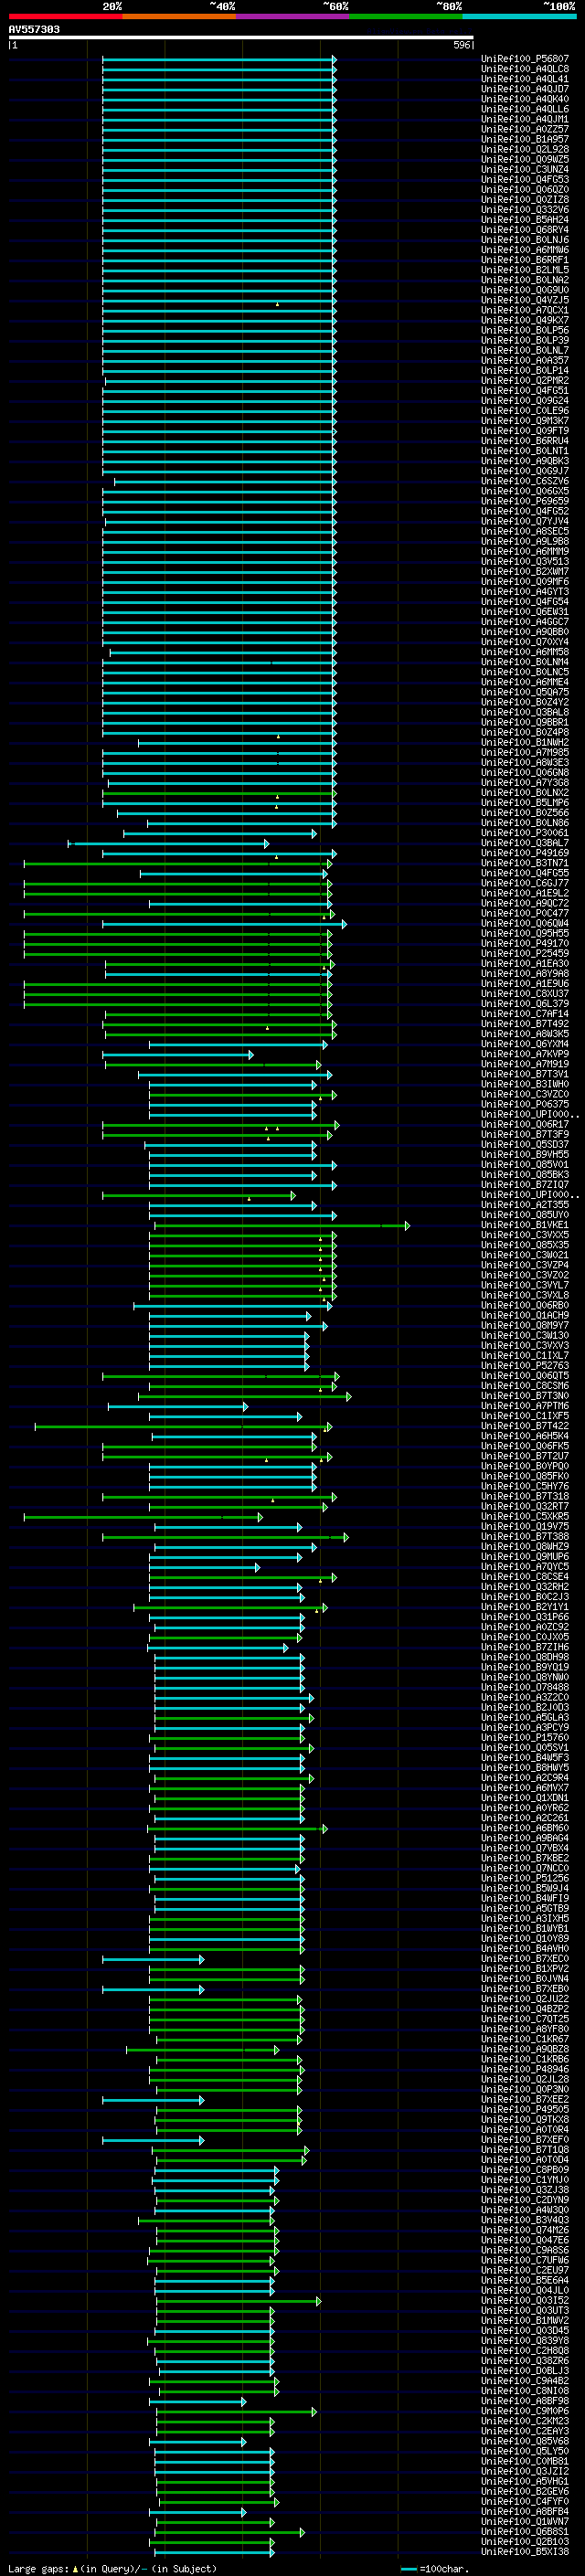The width and height of the screenshot is (585, 2576).
Task: Click hit label UniRef100_Q2PMR2
Action: click(525, 381)
